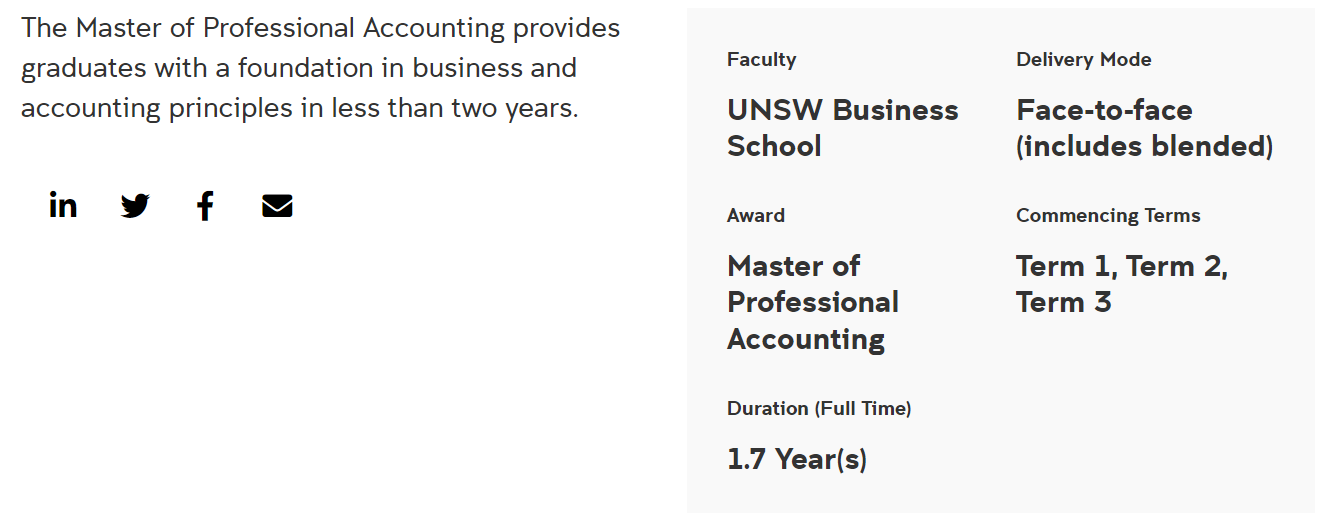Select the Master of Professional Accounting award value
The height and width of the screenshot is (513, 1320).
pyautogui.click(x=812, y=303)
